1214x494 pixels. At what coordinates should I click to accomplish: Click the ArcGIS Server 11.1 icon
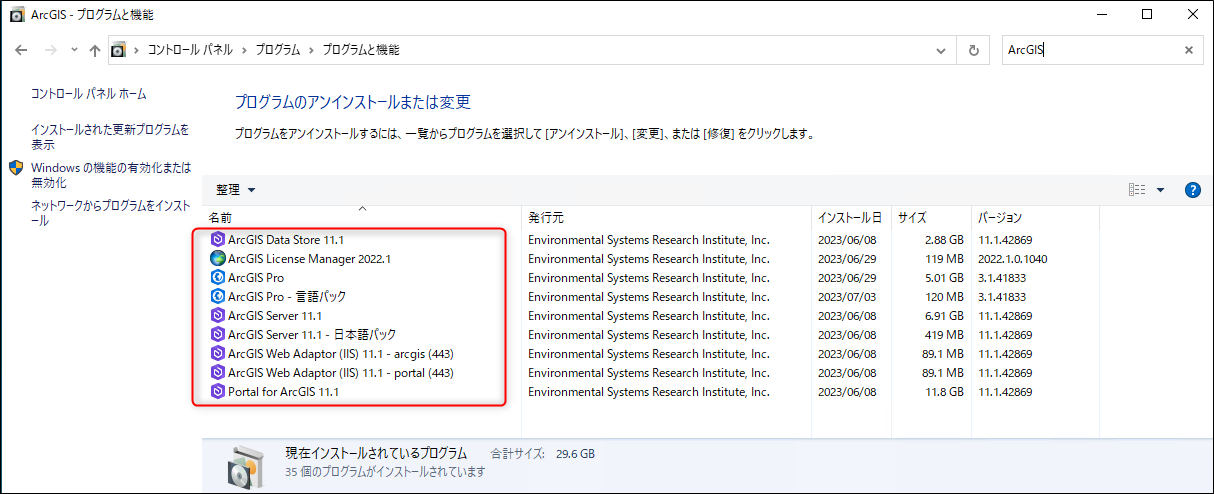point(218,316)
